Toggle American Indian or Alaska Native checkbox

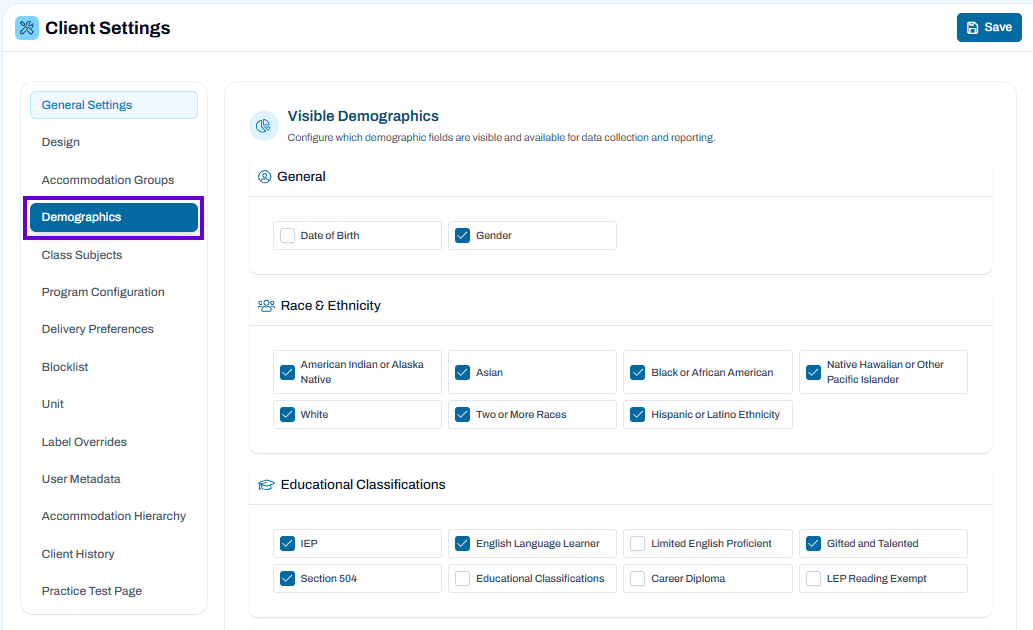pyautogui.click(x=287, y=372)
